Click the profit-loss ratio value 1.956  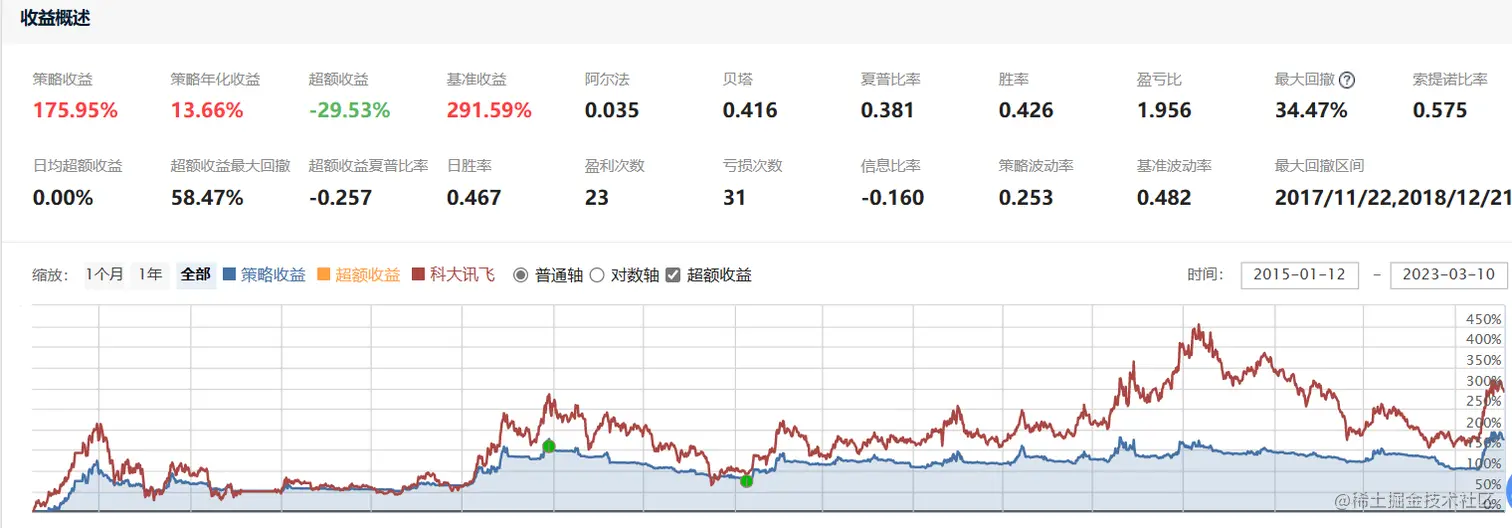coord(1164,110)
